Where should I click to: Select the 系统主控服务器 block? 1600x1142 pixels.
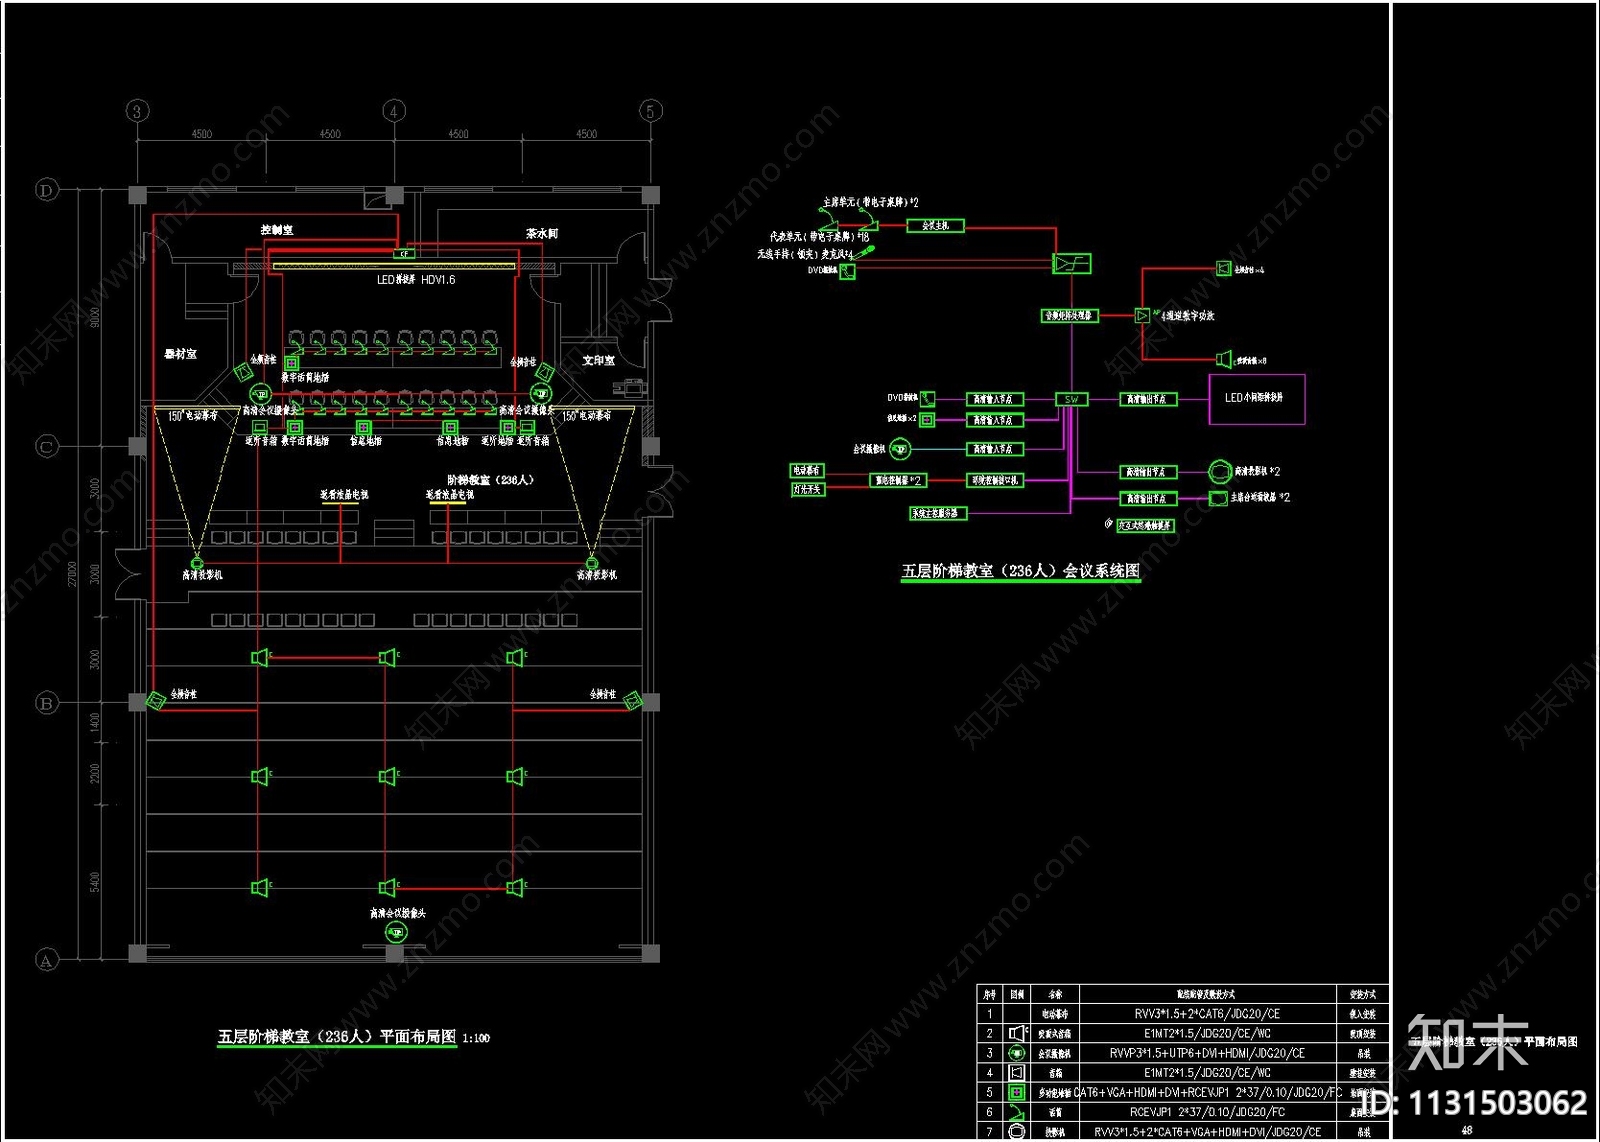point(938,513)
